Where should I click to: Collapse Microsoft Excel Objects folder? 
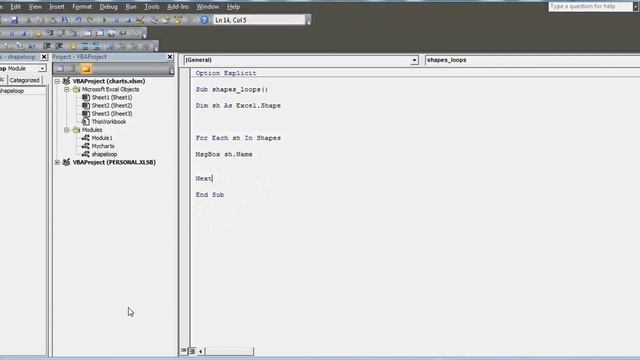67,89
